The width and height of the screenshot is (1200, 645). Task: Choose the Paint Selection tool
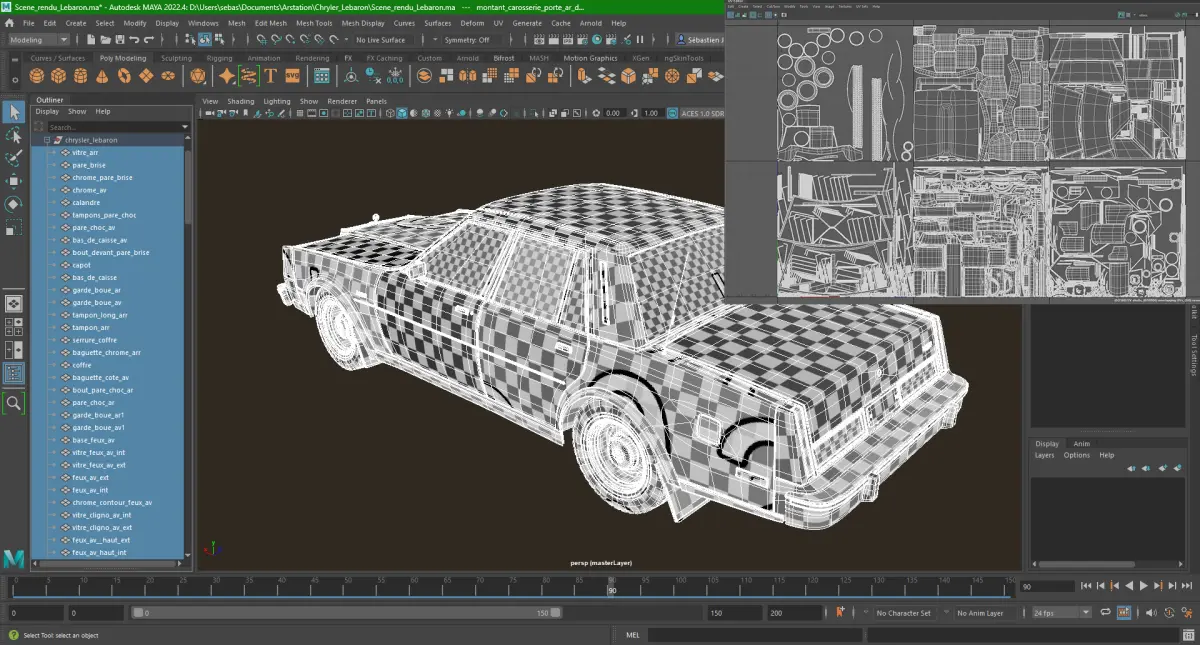click(13, 158)
